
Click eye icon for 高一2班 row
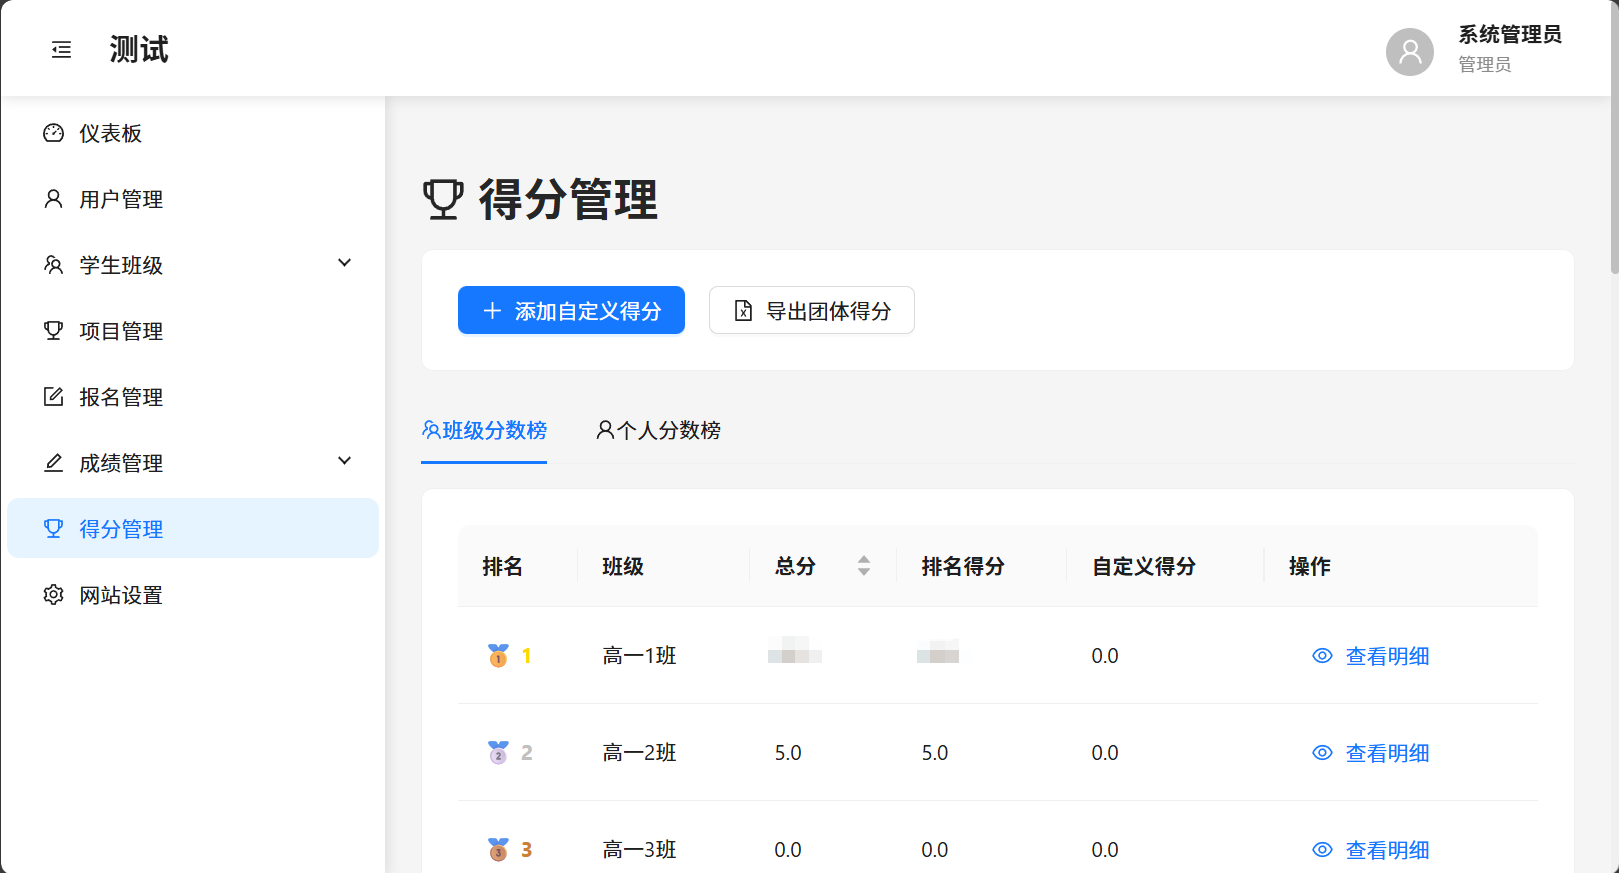point(1322,753)
